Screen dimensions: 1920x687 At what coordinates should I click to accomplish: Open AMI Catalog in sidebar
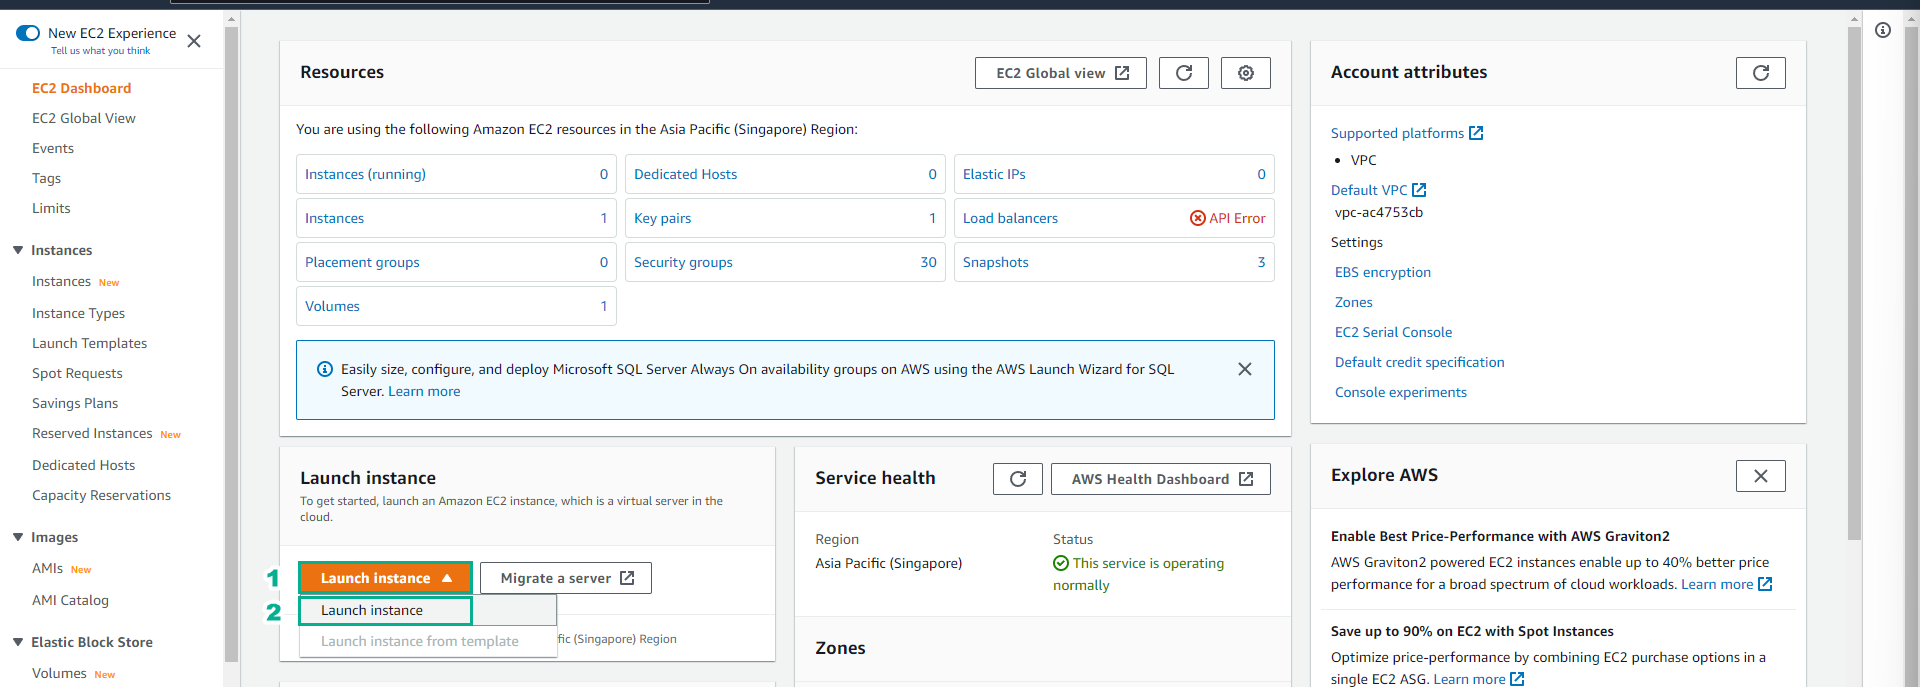(x=70, y=600)
